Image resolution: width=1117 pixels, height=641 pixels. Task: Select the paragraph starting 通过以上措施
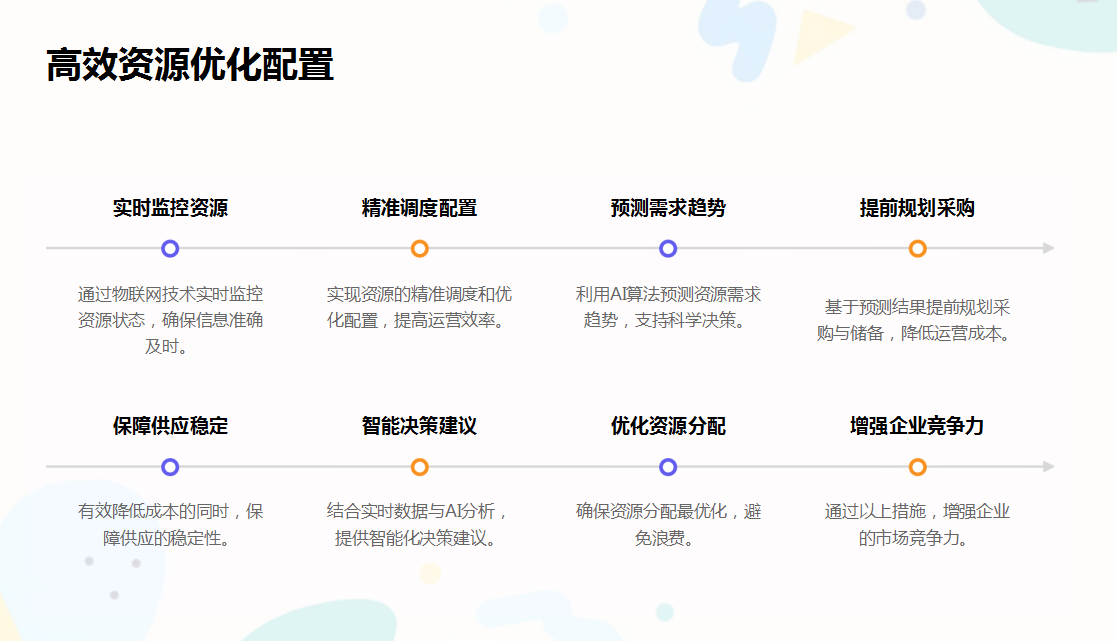(x=918, y=525)
